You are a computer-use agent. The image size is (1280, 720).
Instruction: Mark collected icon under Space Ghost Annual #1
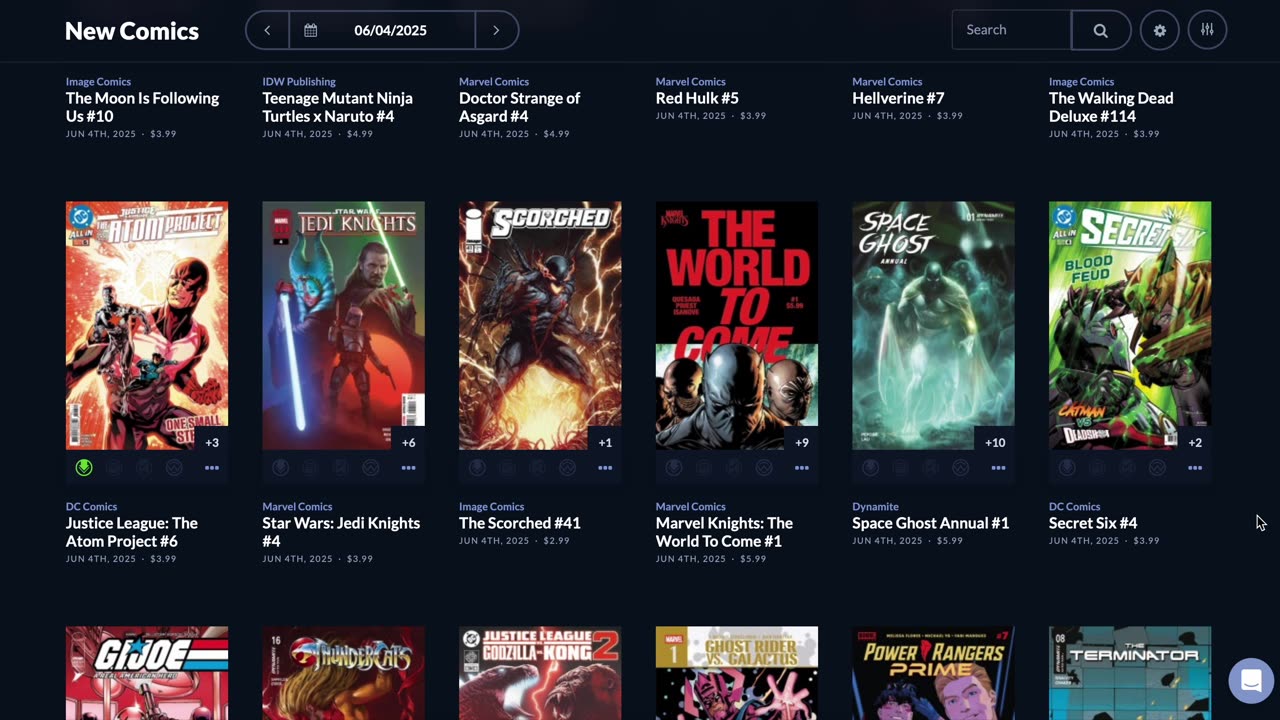pos(900,467)
